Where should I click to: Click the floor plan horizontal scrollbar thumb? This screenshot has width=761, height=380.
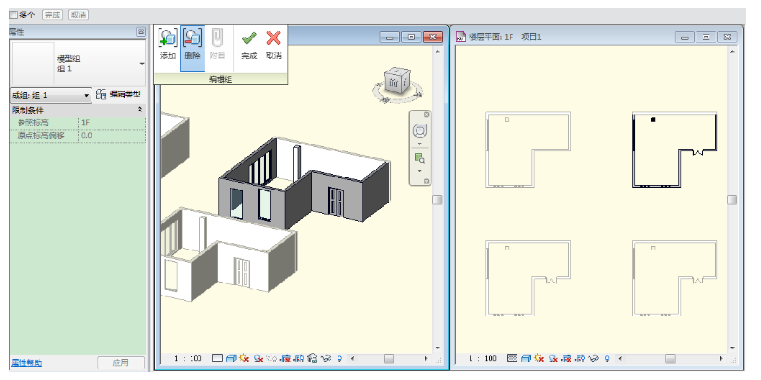[670, 359]
